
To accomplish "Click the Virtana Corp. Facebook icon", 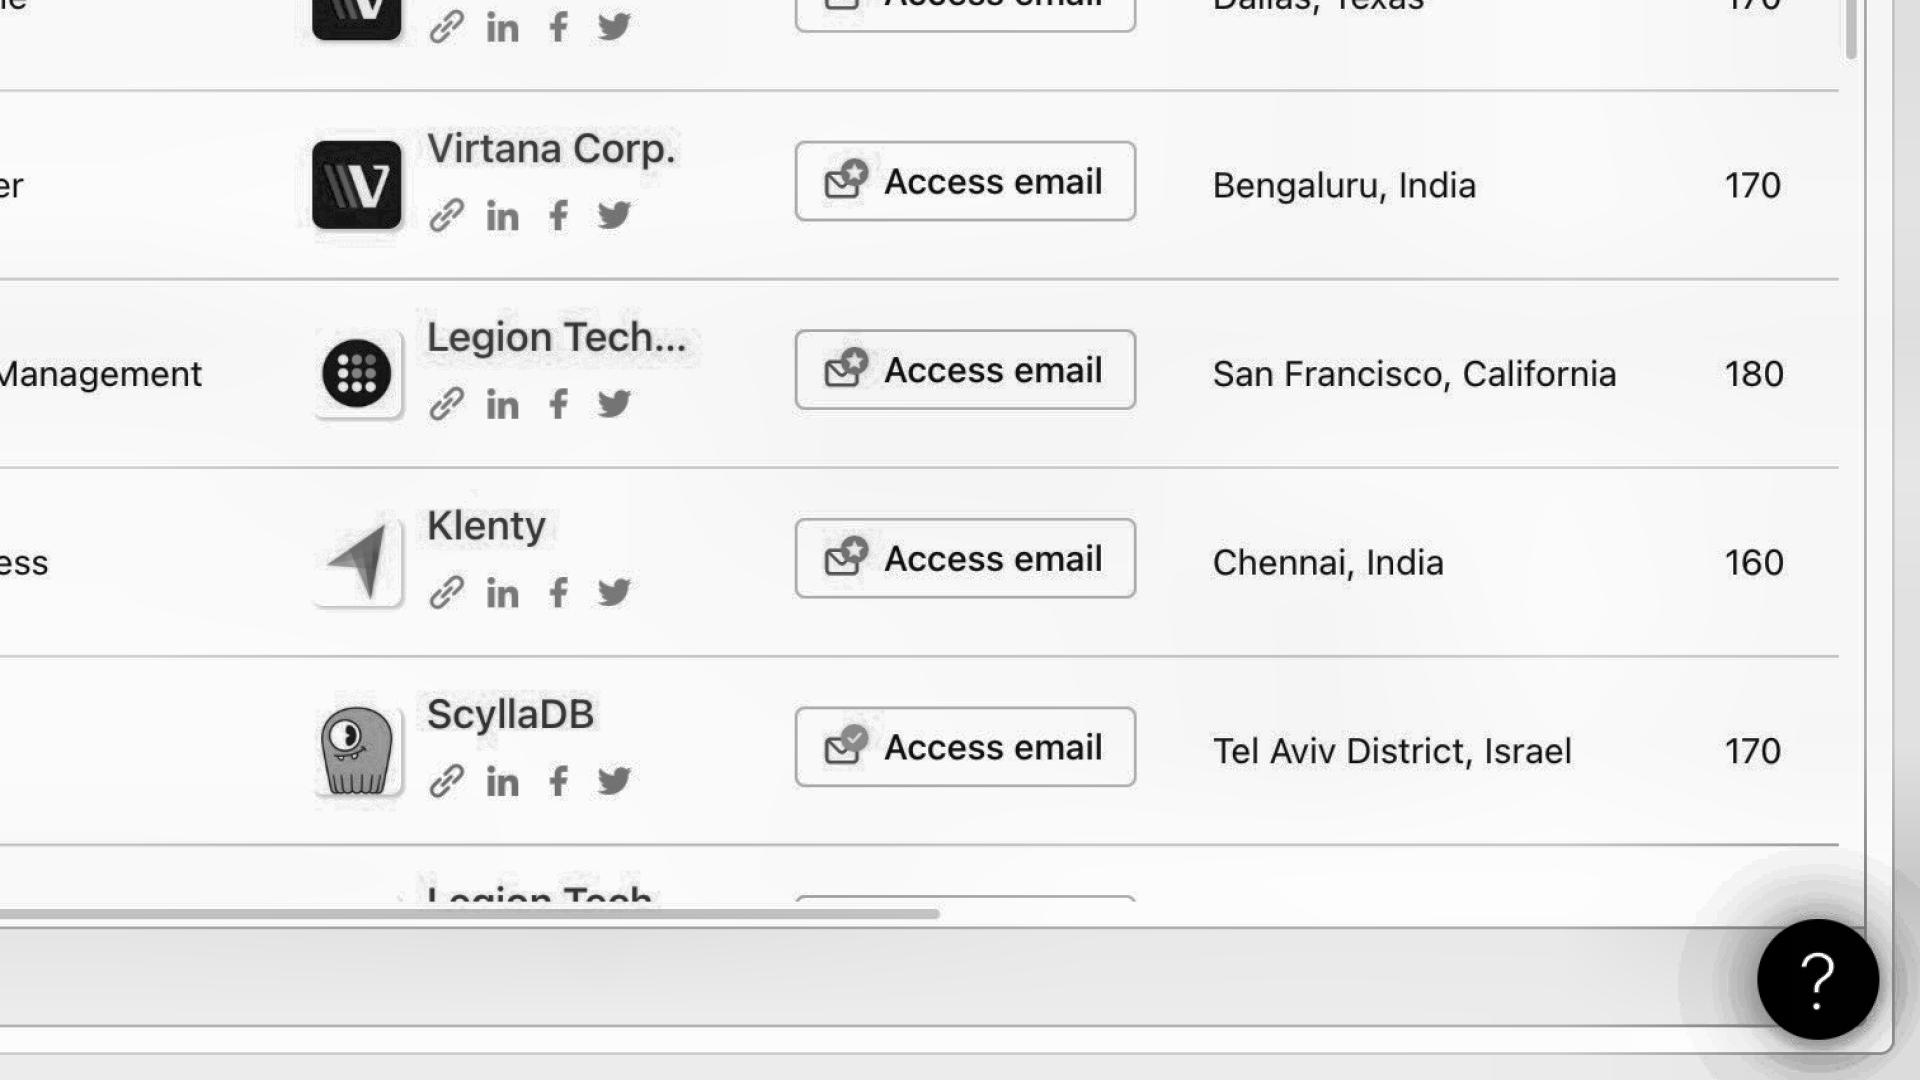I will click(x=558, y=215).
